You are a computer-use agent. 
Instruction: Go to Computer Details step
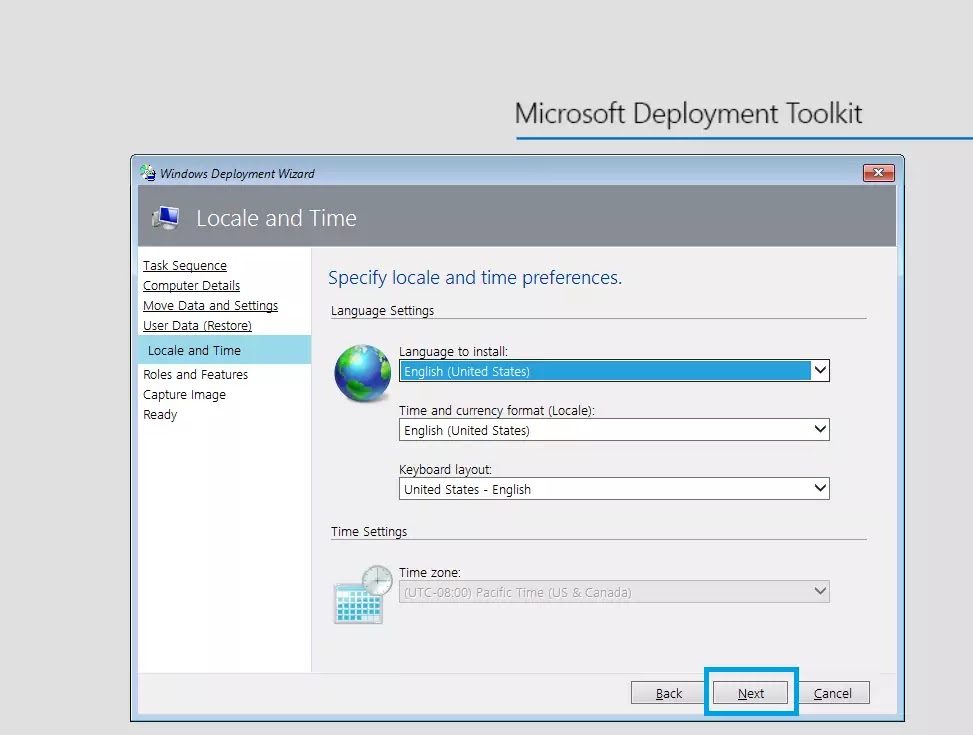pyautogui.click(x=191, y=286)
